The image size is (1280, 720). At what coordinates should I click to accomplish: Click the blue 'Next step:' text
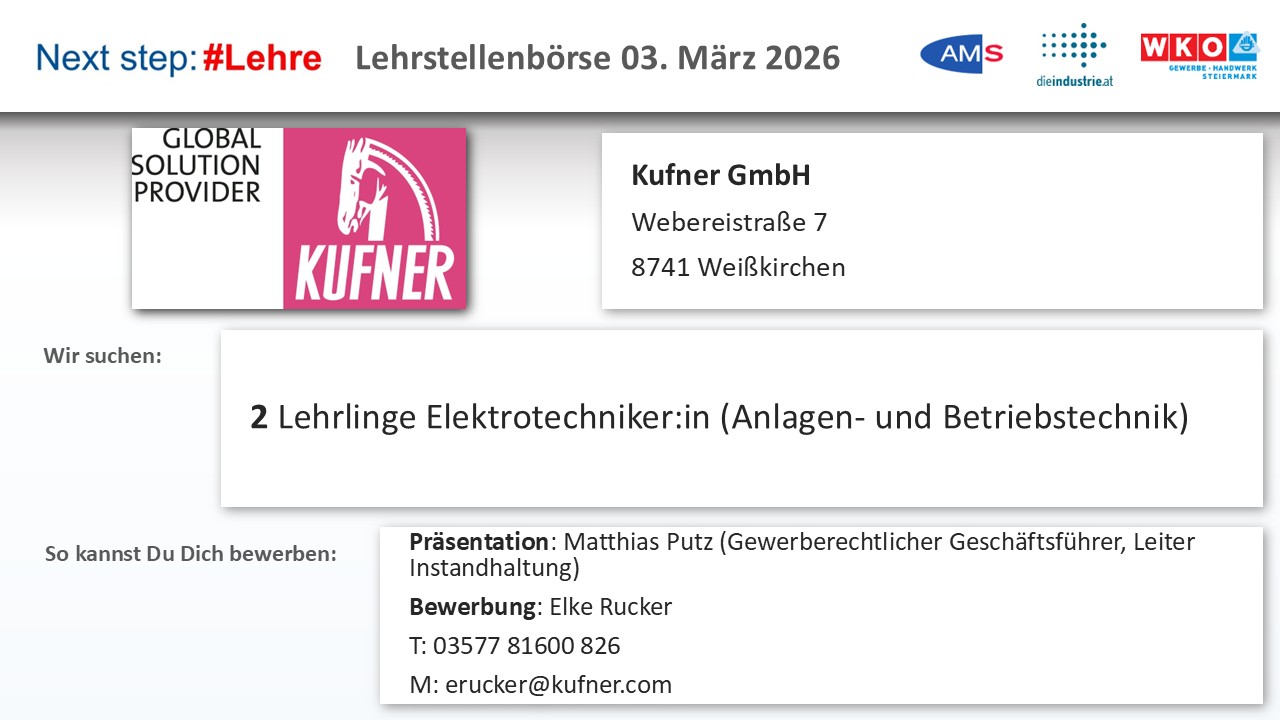pyautogui.click(x=115, y=58)
